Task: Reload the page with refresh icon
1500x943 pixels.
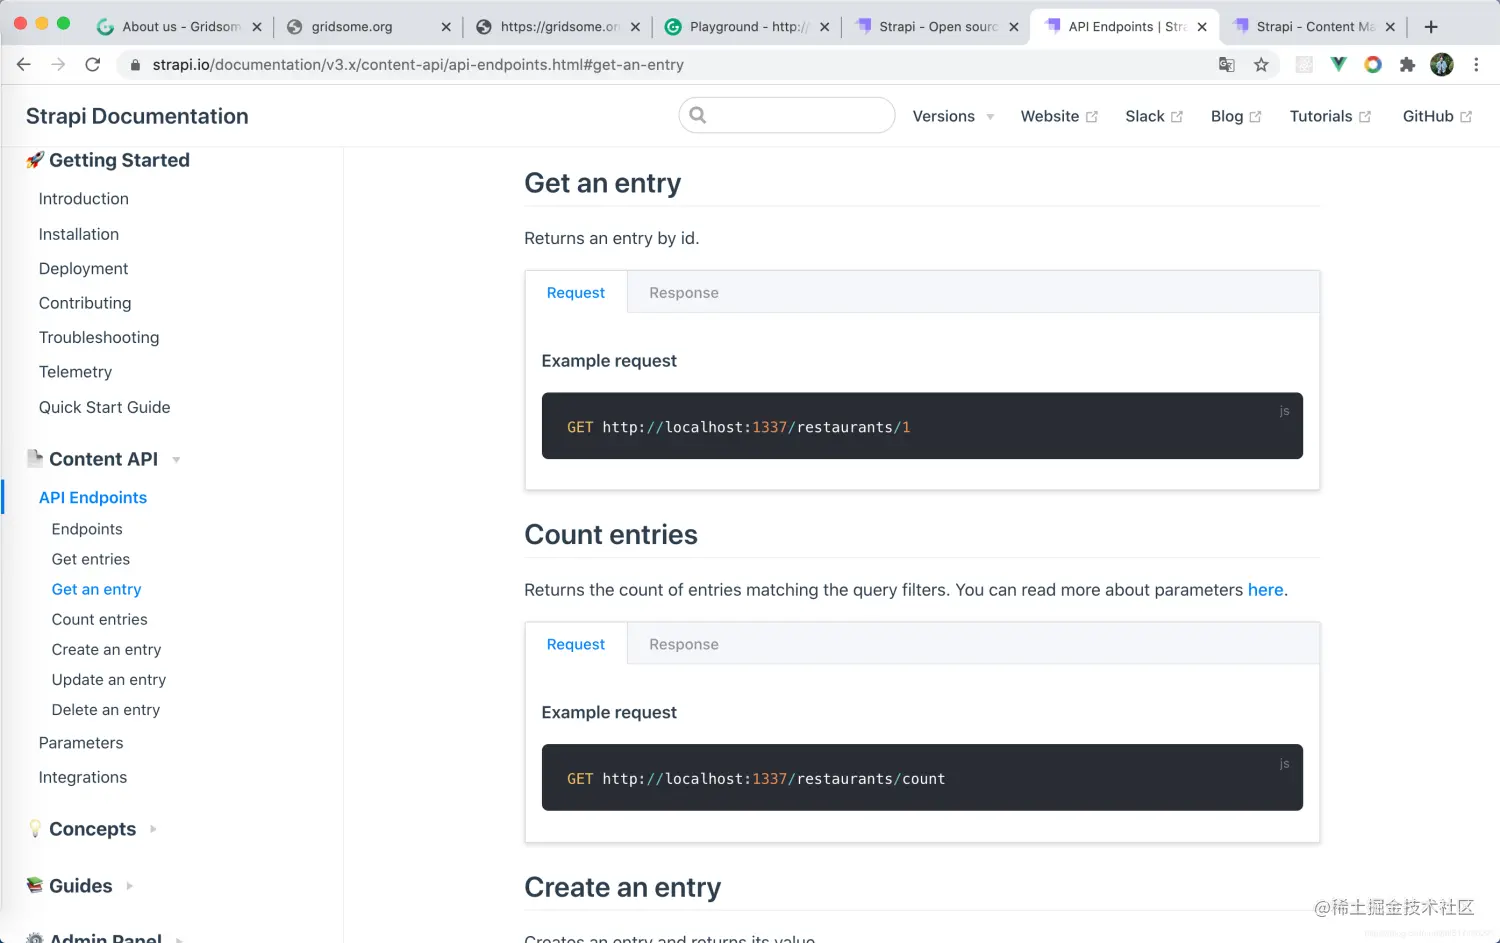Action: click(93, 64)
